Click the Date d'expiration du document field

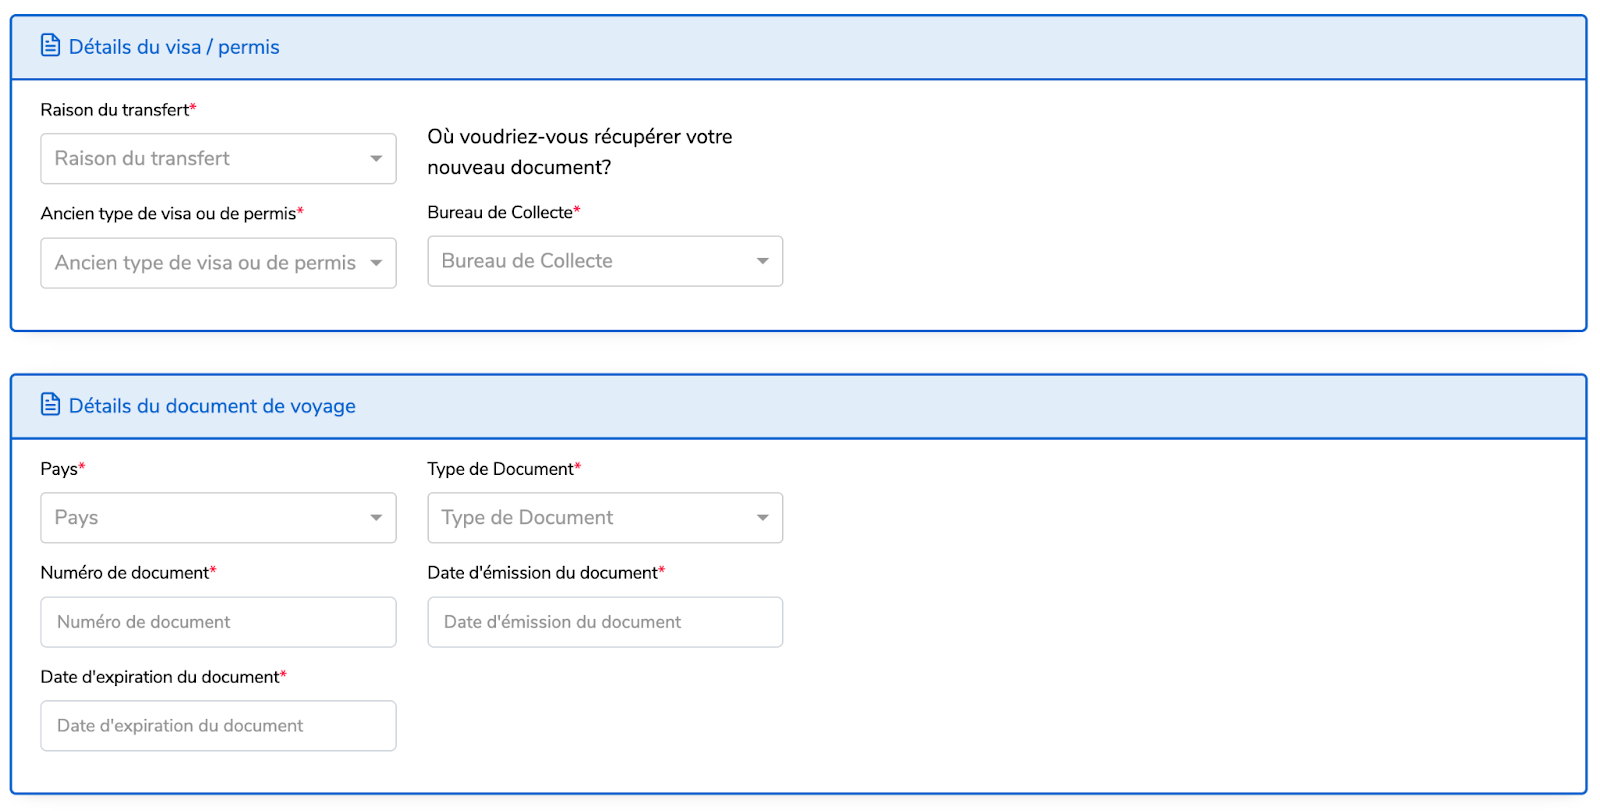(218, 726)
